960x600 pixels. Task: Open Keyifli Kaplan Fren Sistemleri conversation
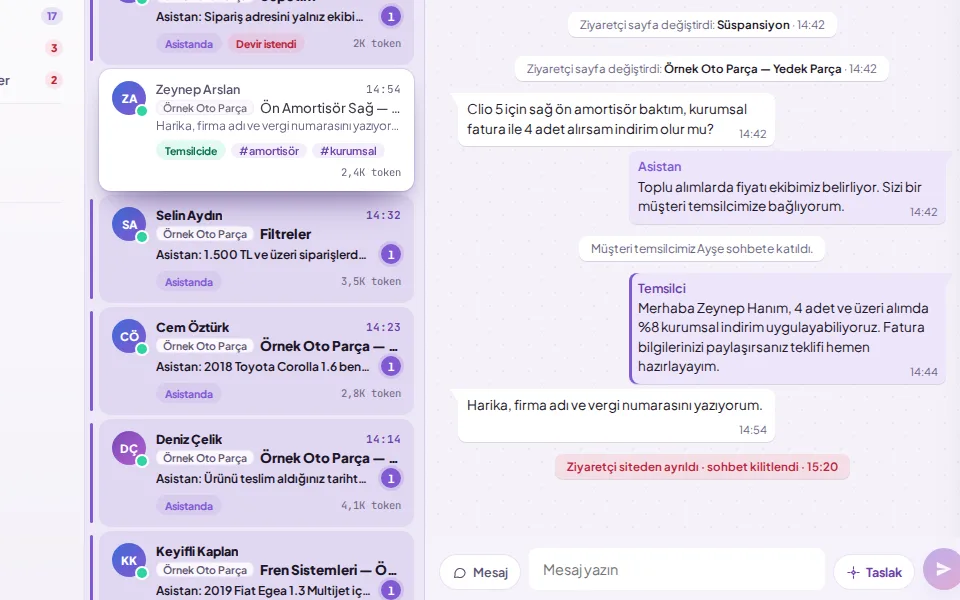257,566
